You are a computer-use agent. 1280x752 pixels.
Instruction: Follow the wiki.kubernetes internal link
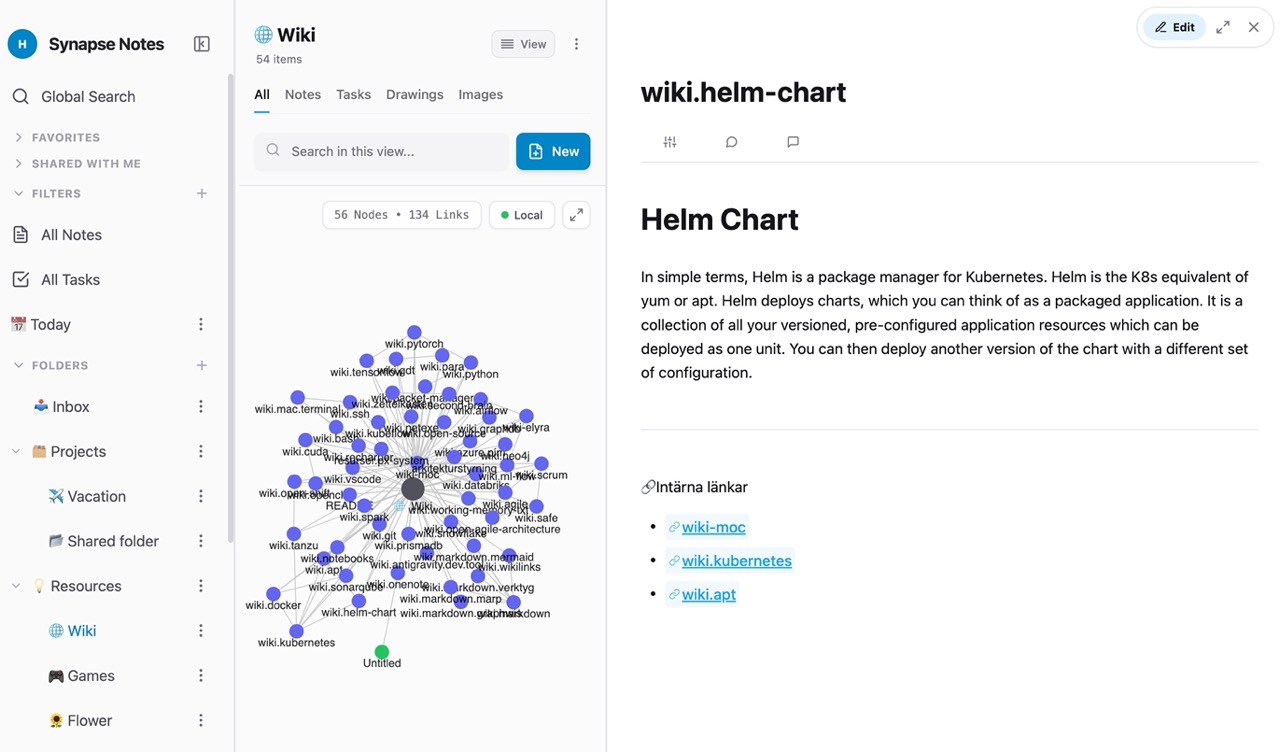(737, 561)
